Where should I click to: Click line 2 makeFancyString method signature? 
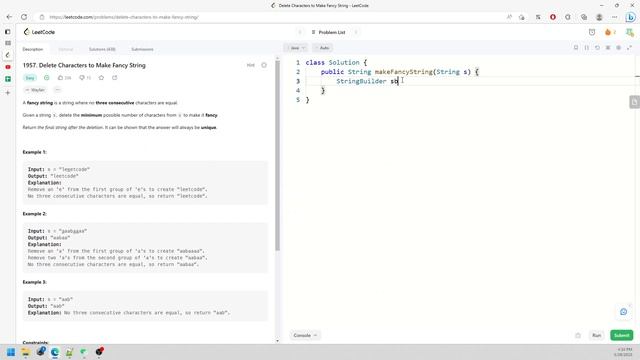pos(400,72)
